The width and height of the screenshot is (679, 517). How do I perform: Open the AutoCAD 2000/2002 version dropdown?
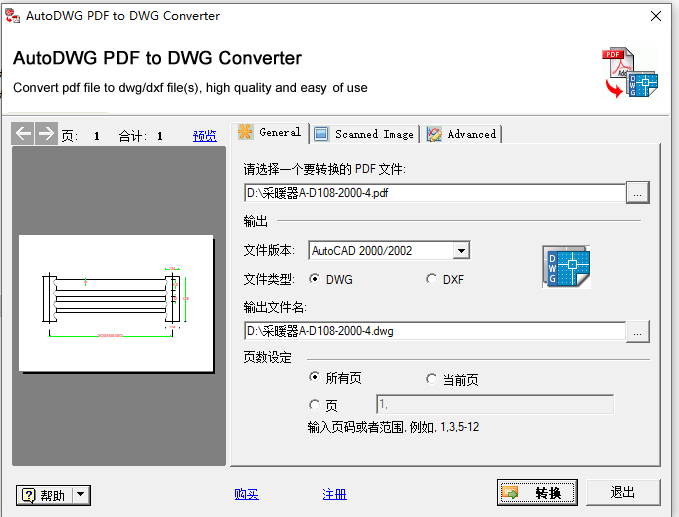462,251
